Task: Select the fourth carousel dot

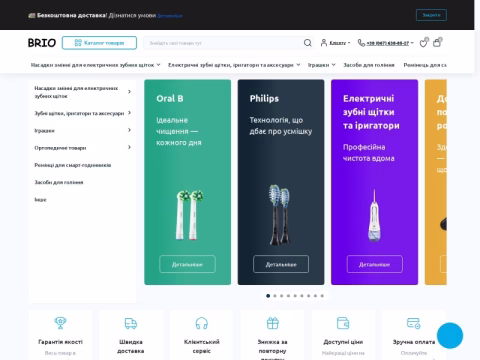Action: pyautogui.click(x=288, y=296)
